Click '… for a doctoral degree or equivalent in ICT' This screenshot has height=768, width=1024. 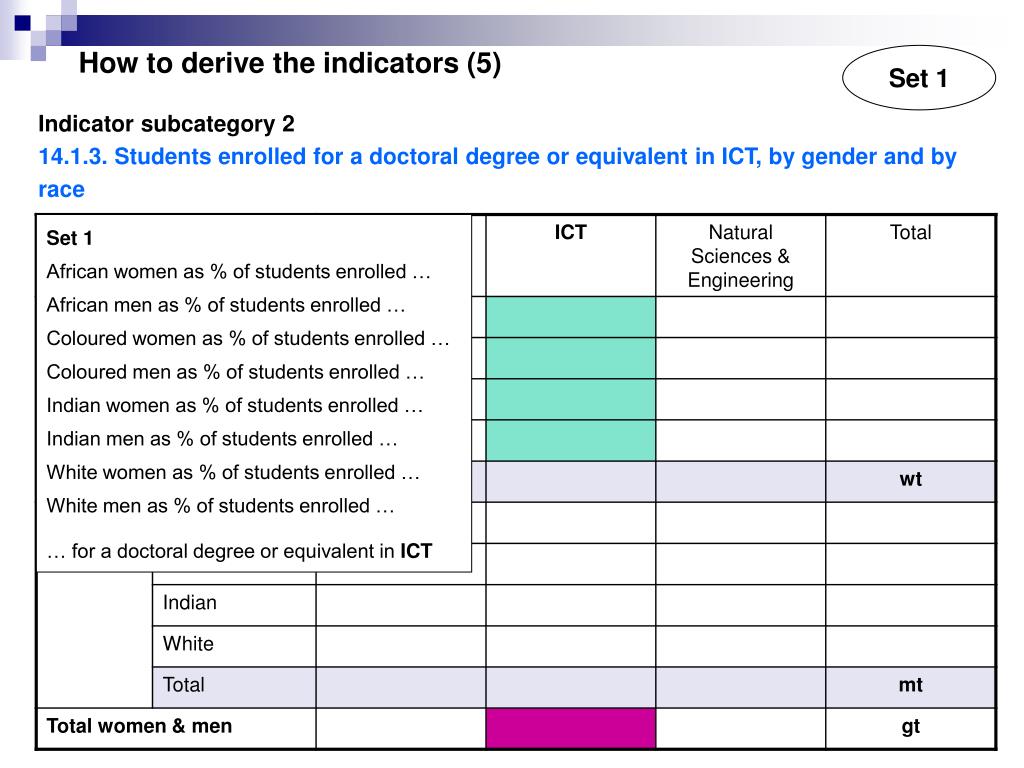coord(239,551)
